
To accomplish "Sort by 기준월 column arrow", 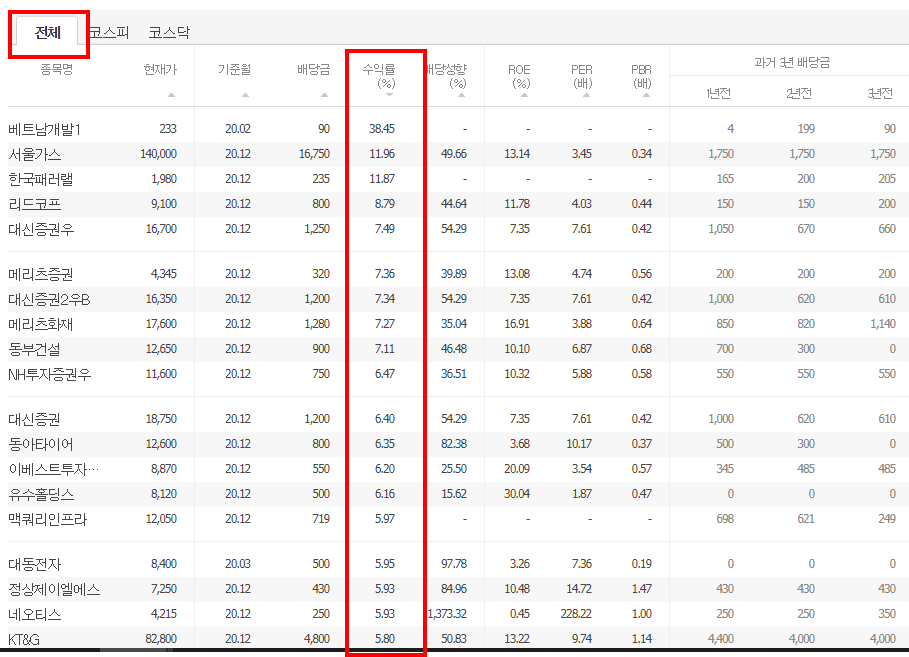I will click(x=245, y=95).
